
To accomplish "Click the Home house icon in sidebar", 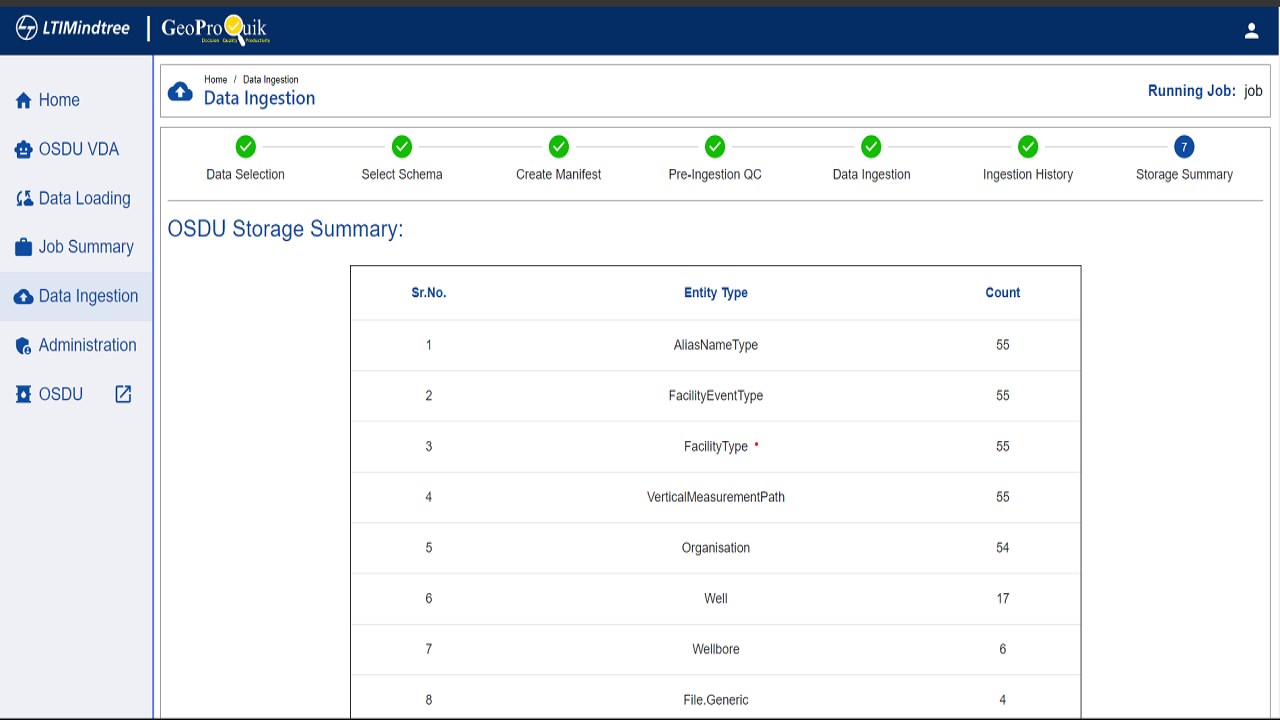I will pos(24,101).
